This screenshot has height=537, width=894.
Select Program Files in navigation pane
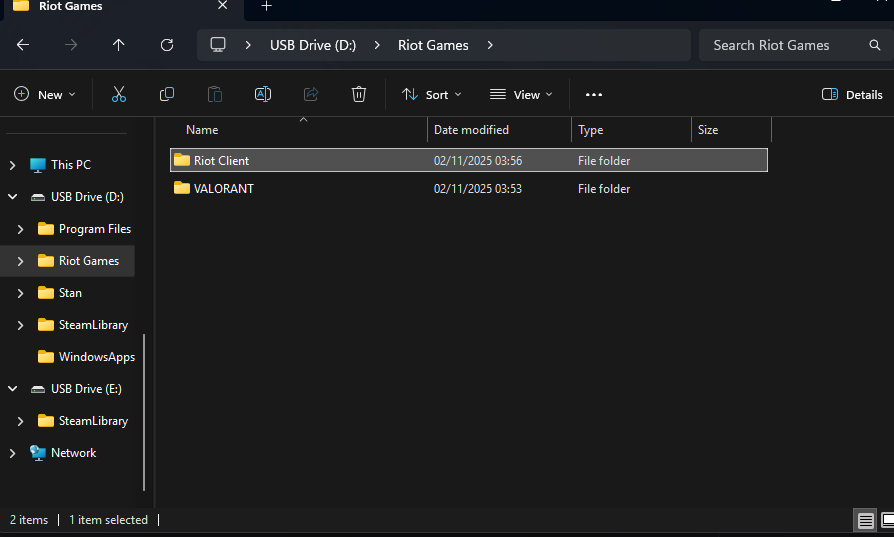coord(95,229)
